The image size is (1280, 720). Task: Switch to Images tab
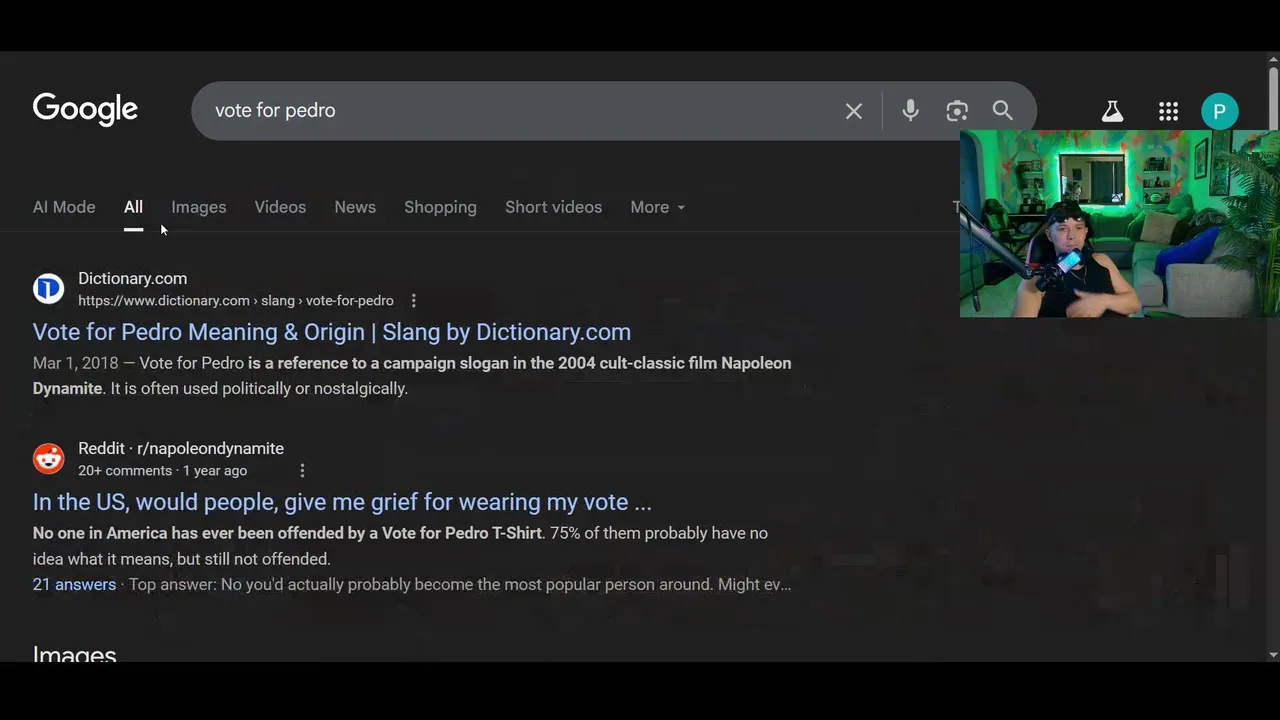coord(198,207)
